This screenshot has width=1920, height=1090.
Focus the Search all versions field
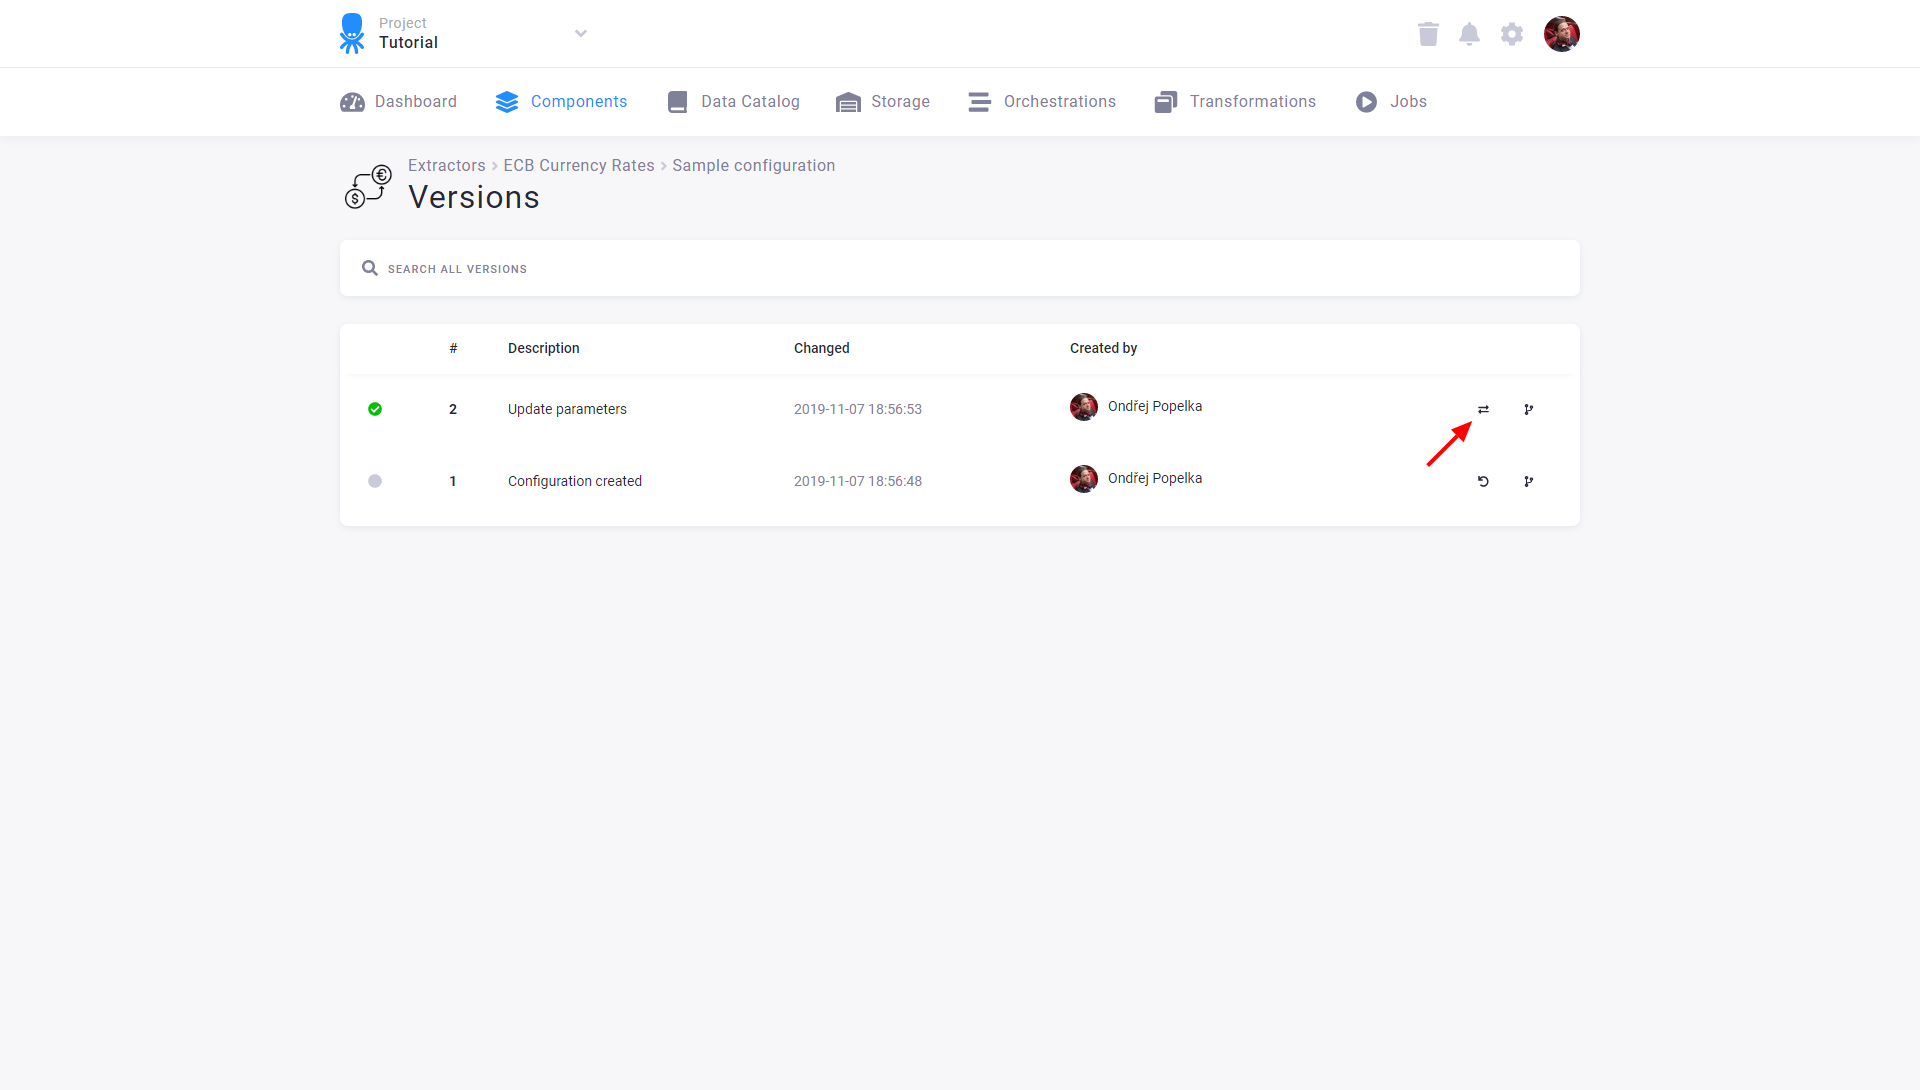[x=960, y=268]
